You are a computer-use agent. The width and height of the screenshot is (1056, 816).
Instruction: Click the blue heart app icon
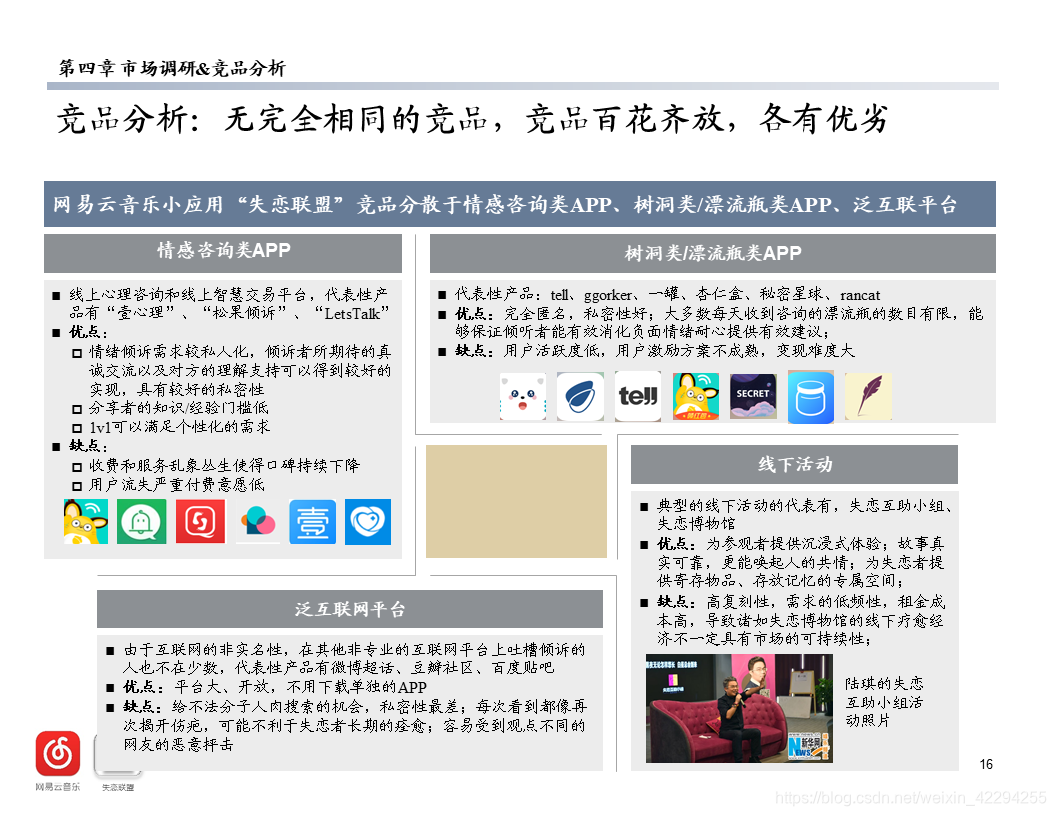coord(368,522)
